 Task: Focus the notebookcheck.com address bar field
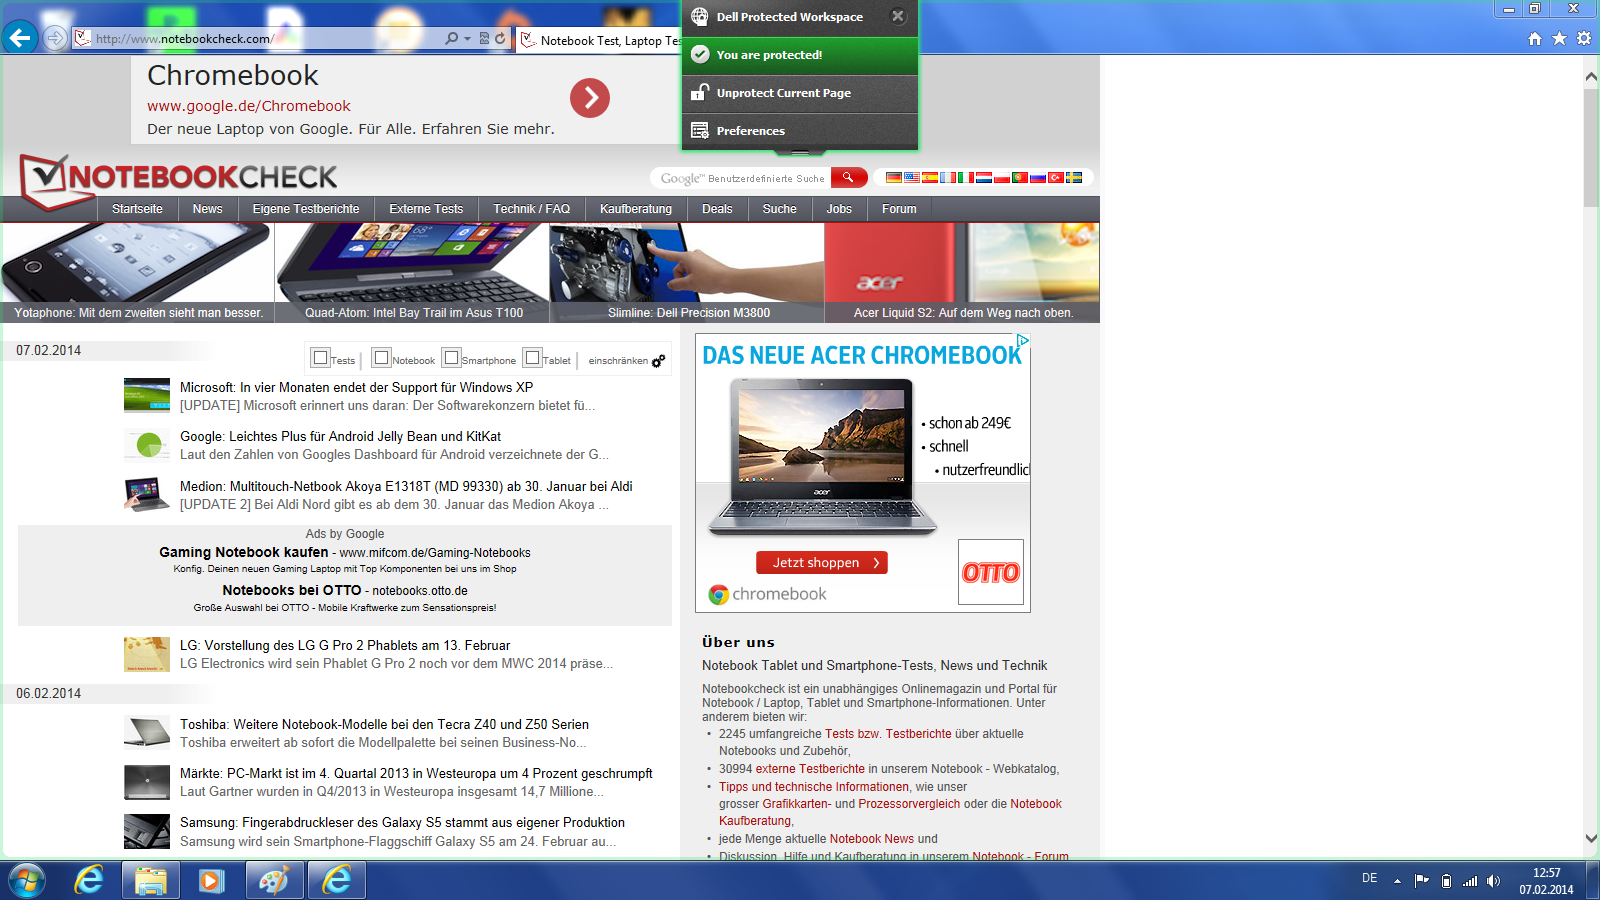pyautogui.click(x=258, y=39)
